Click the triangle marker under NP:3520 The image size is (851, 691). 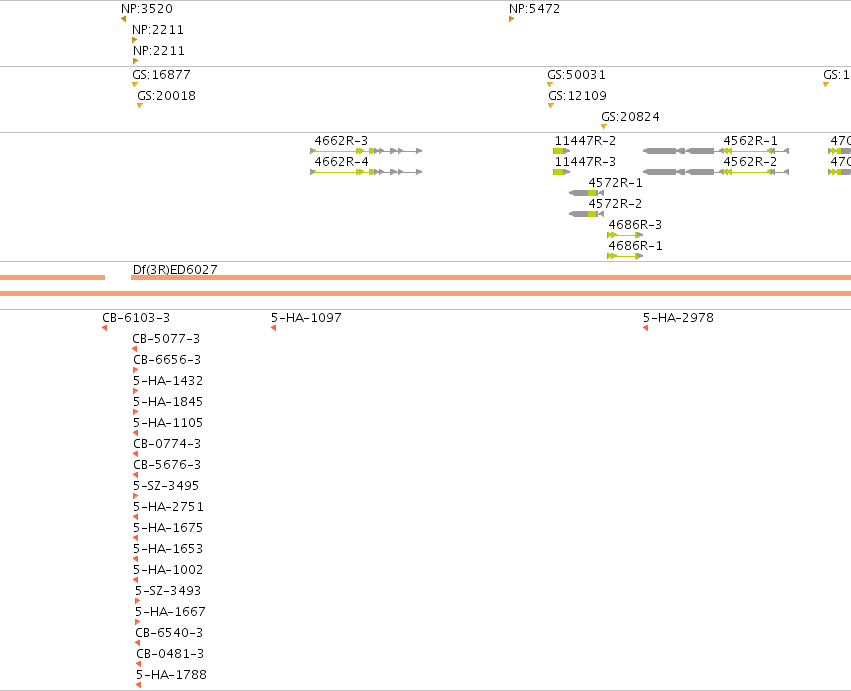point(124,19)
